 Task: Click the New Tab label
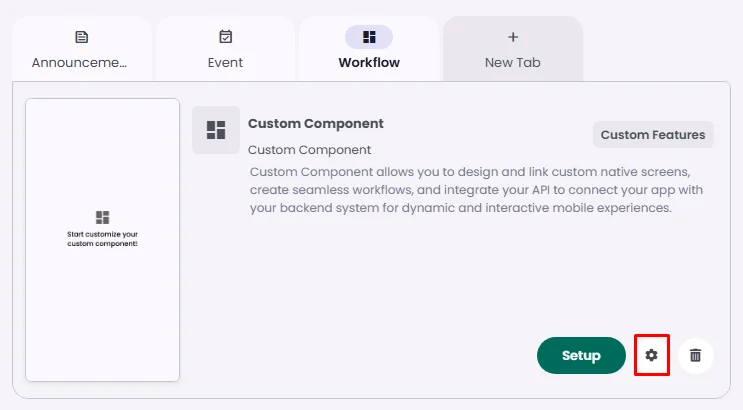pyautogui.click(x=513, y=62)
